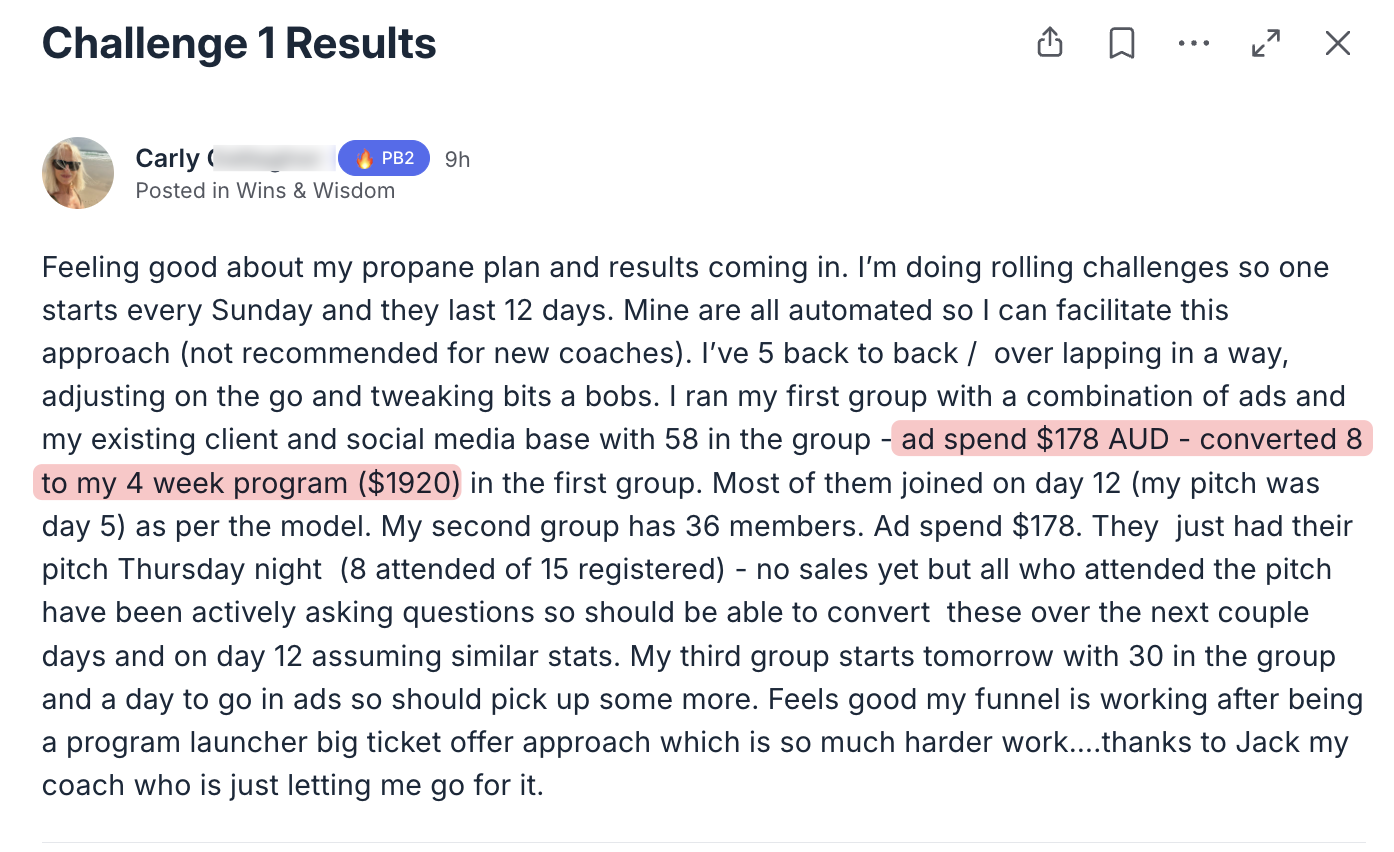Click the fire emoji in the PB2 badge
This screenshot has height=852, width=1394.
point(364,159)
